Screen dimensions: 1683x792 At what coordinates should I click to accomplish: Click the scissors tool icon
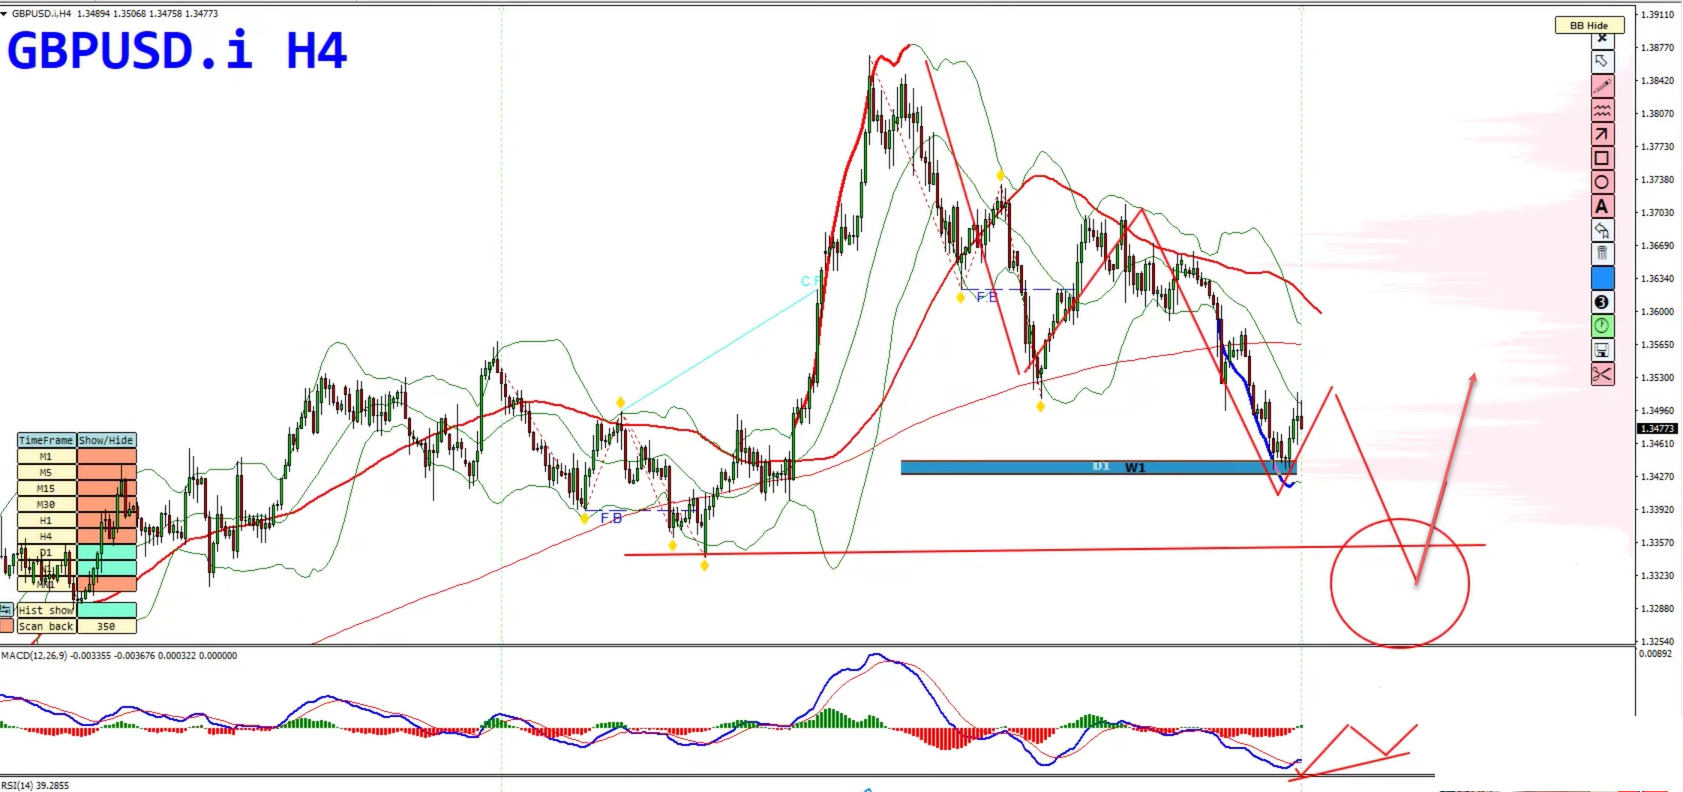pos(1602,374)
